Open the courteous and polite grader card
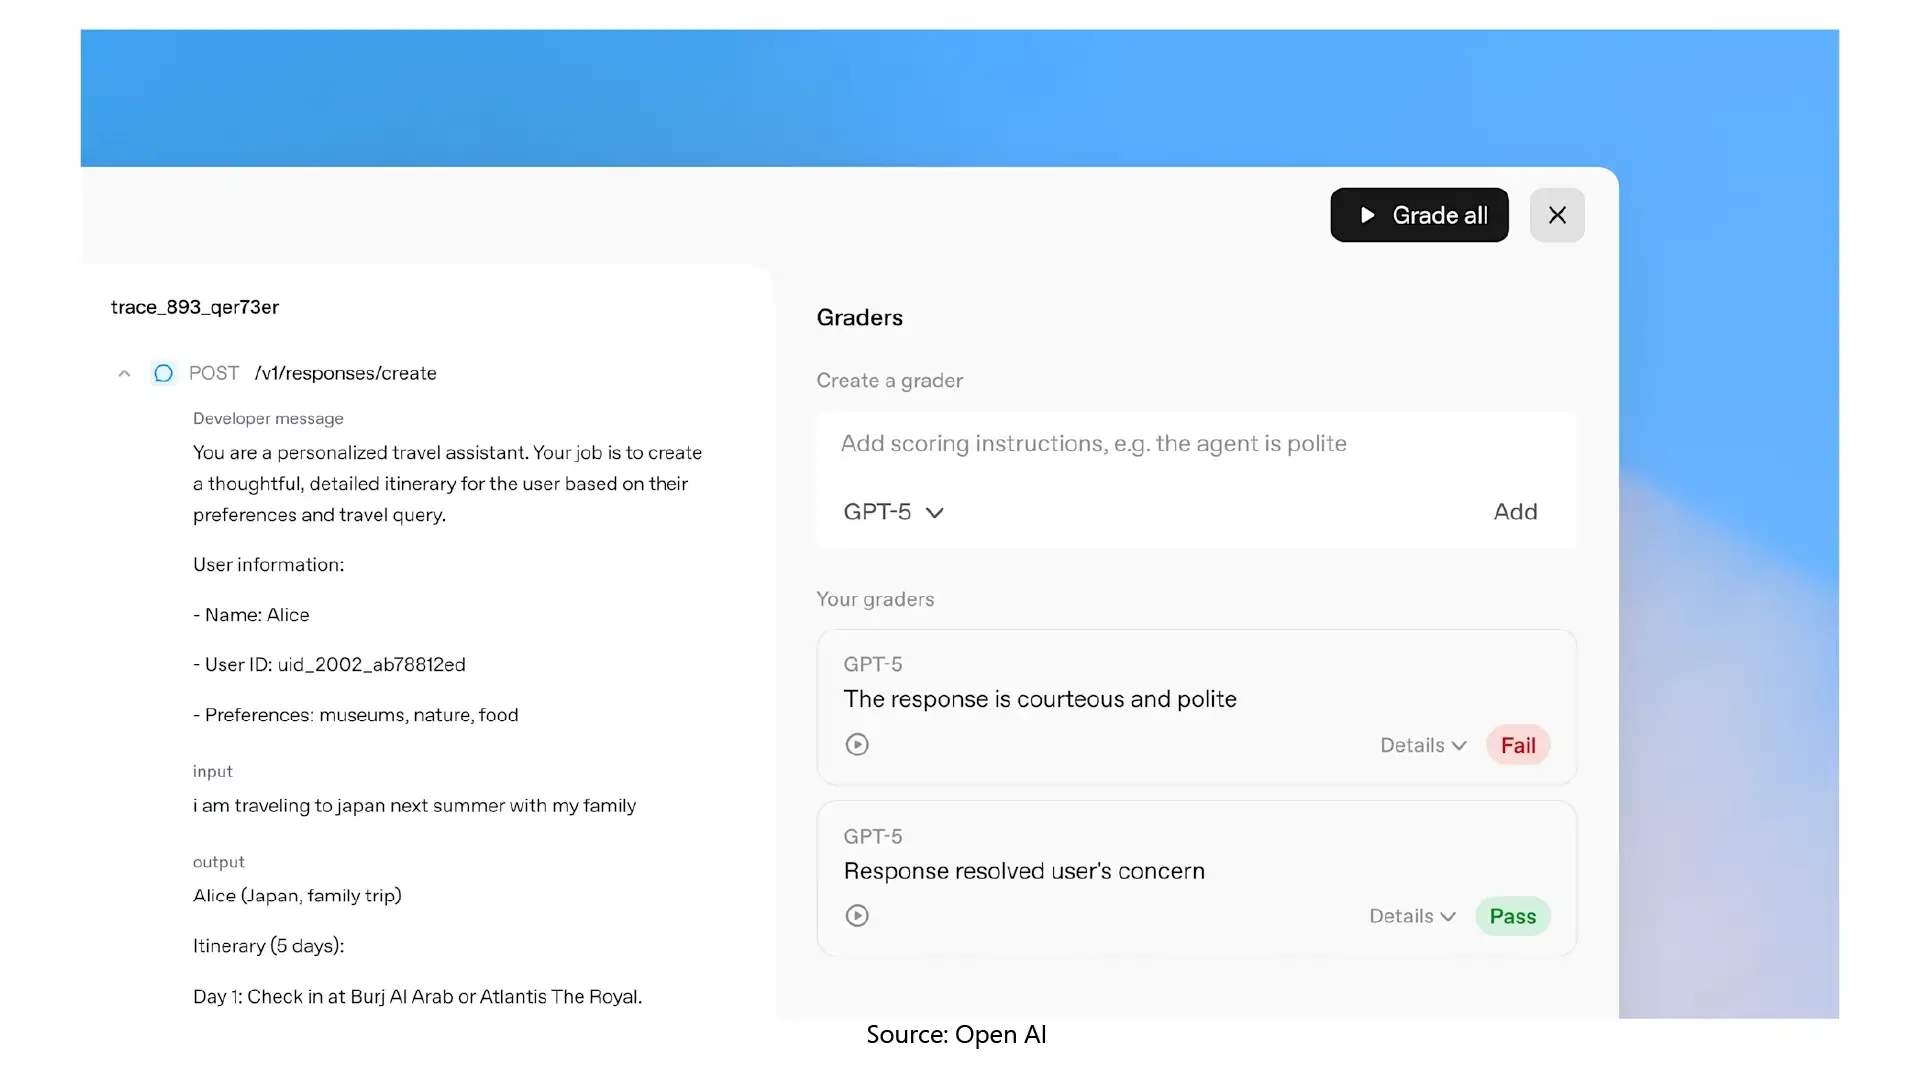Screen dimensions: 1920x1081 [x=1039, y=699]
